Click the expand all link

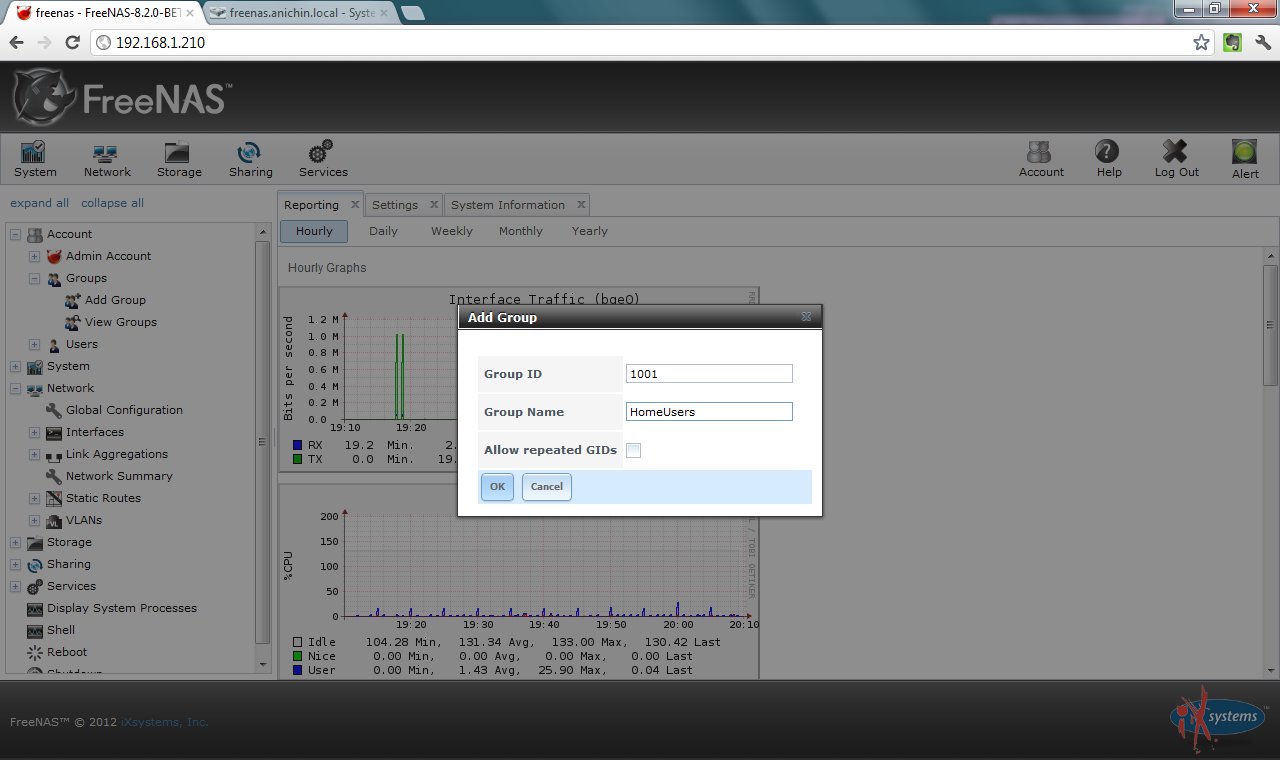[40, 203]
